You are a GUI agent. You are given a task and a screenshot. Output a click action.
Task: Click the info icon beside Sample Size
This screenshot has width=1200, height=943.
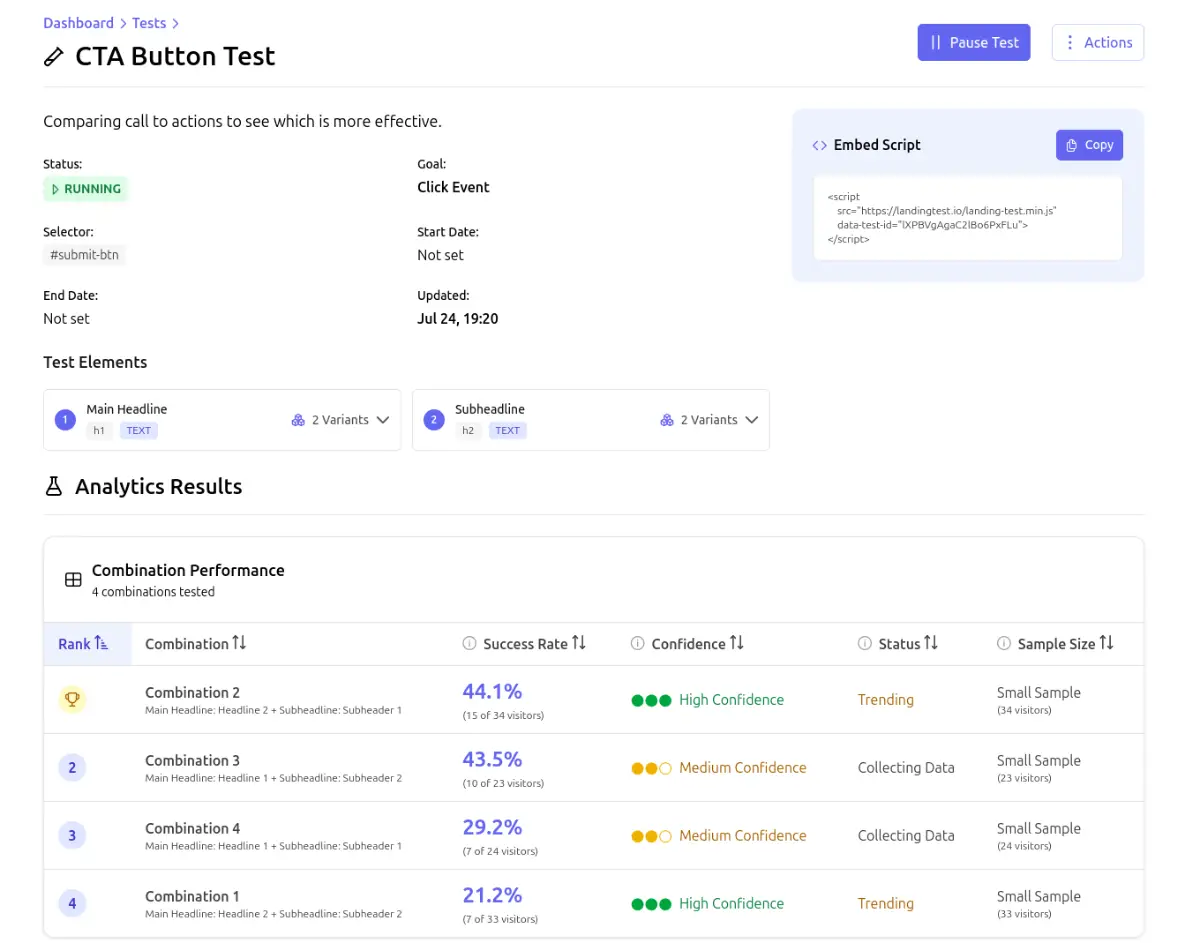point(1003,644)
